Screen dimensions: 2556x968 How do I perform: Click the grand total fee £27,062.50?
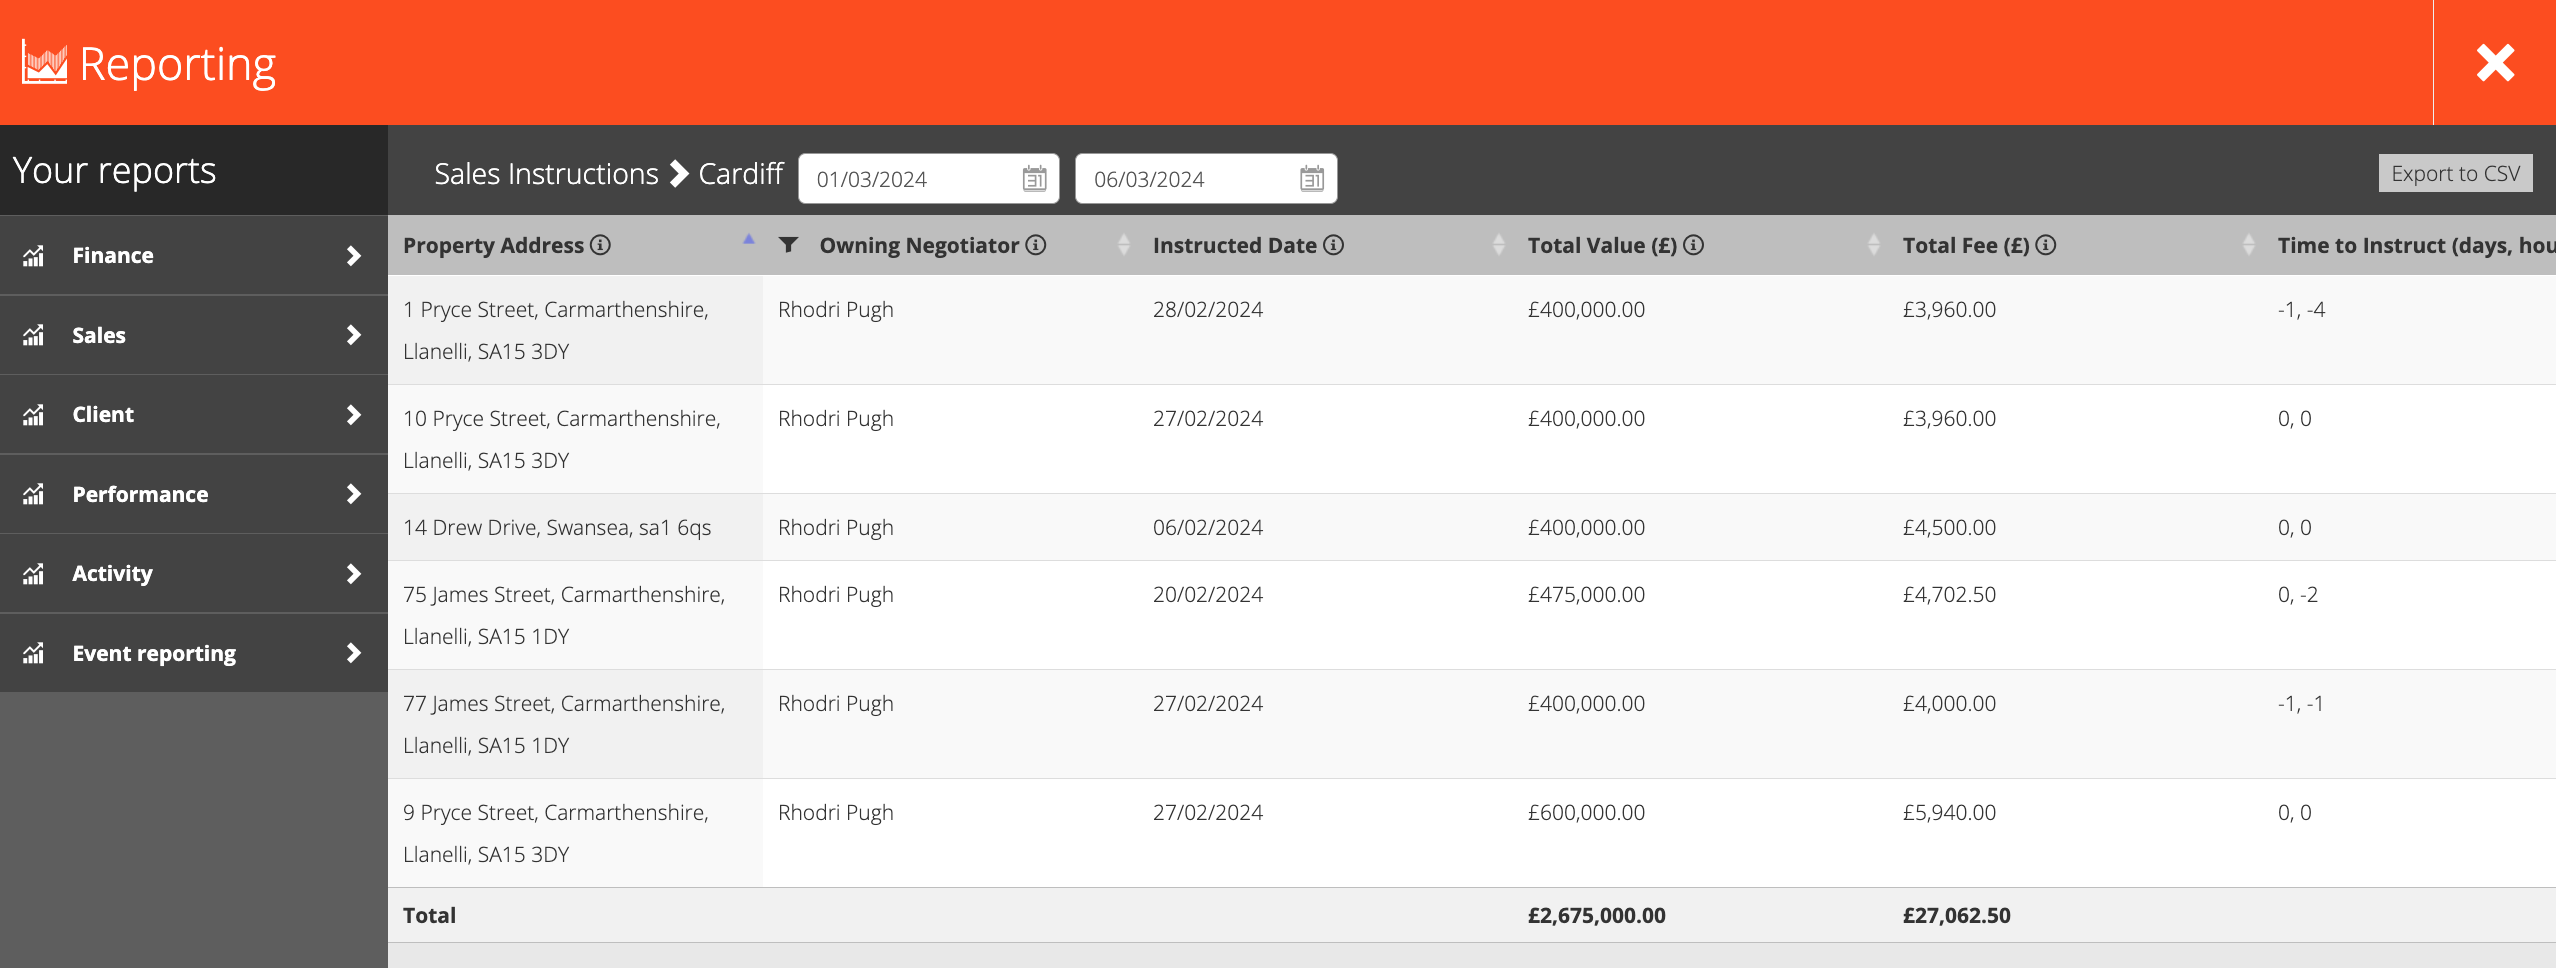click(1956, 915)
